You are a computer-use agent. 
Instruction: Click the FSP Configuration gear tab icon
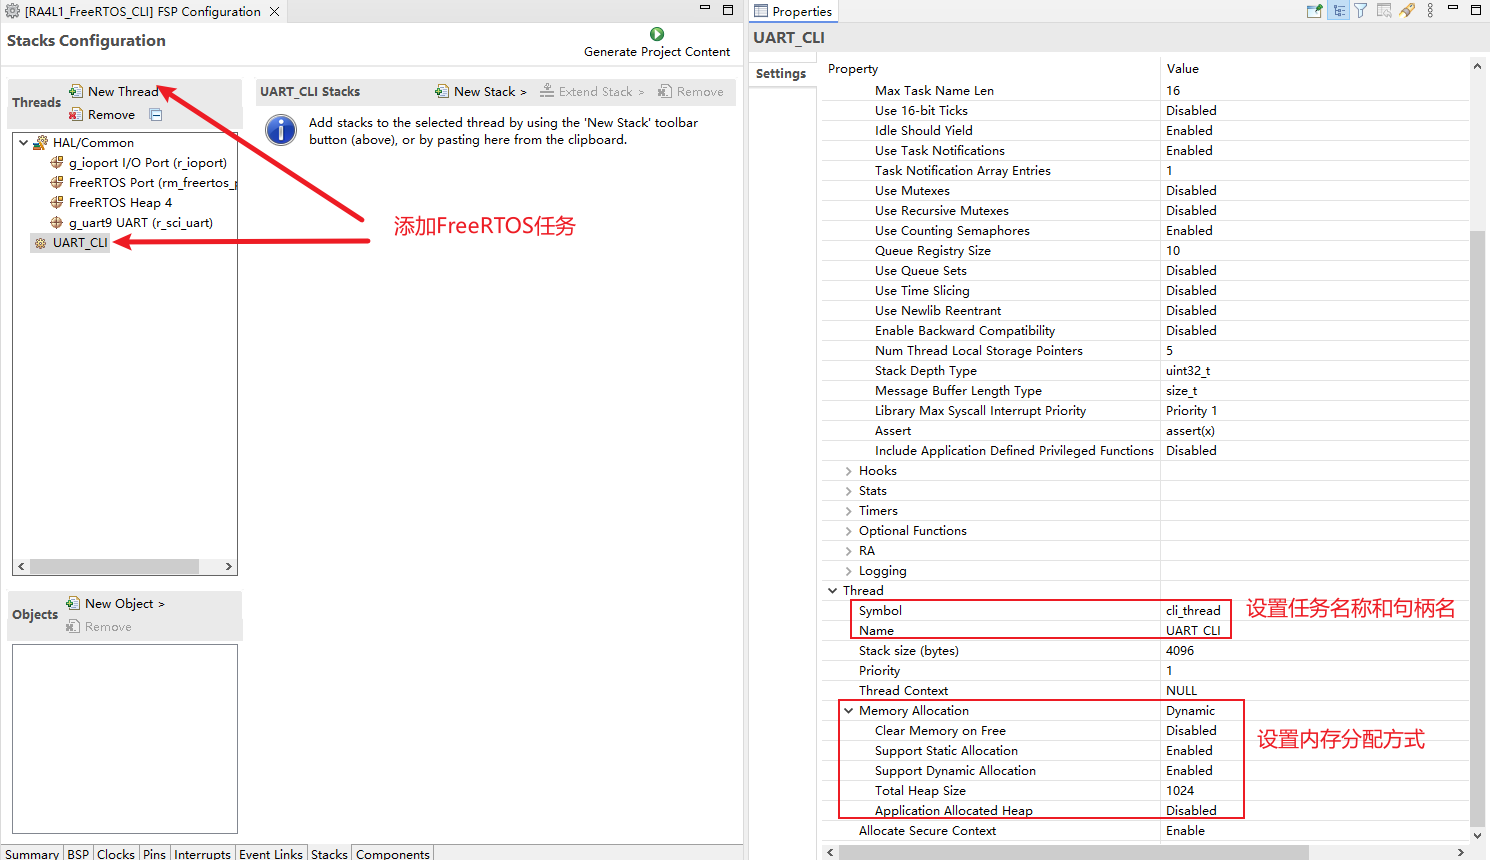(13, 11)
